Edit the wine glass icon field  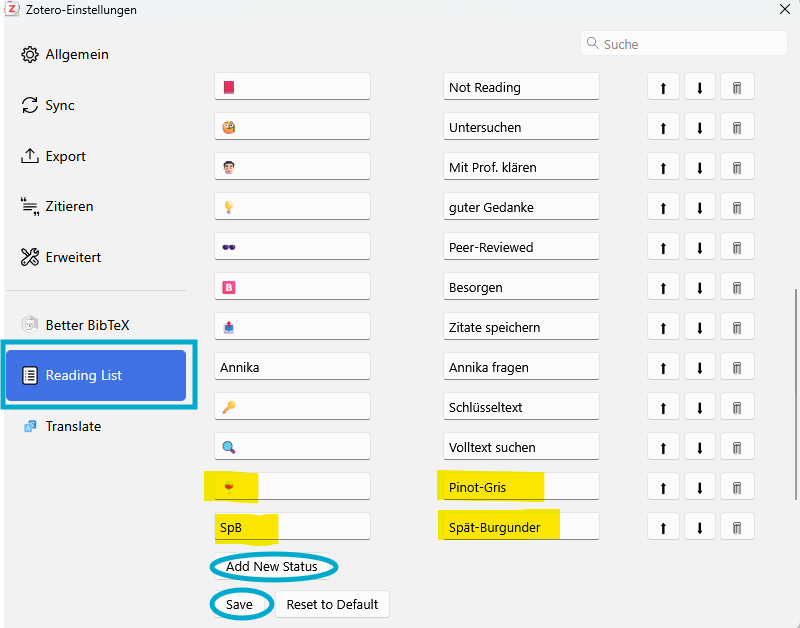coord(292,487)
